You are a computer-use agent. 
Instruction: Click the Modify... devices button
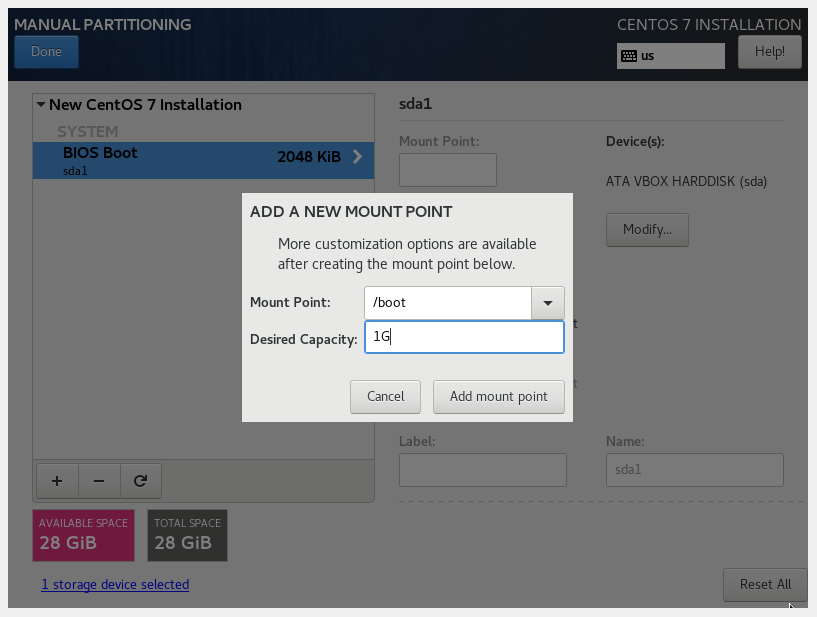[646, 229]
